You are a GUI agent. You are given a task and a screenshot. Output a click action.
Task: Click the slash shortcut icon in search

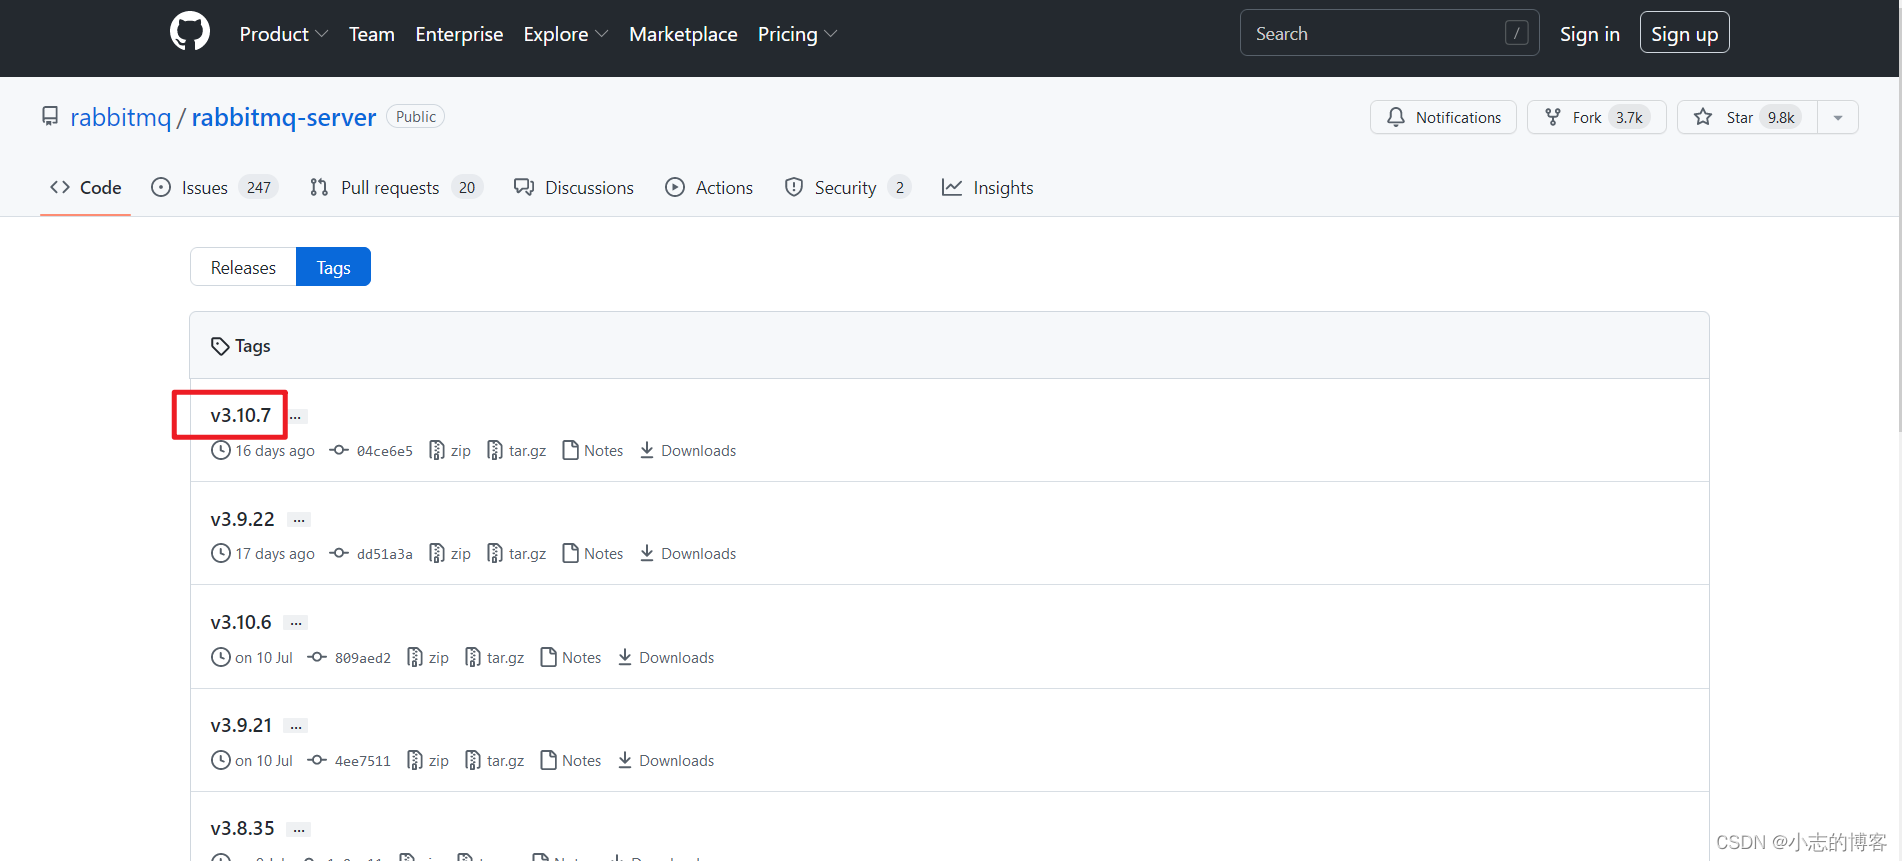click(x=1516, y=33)
